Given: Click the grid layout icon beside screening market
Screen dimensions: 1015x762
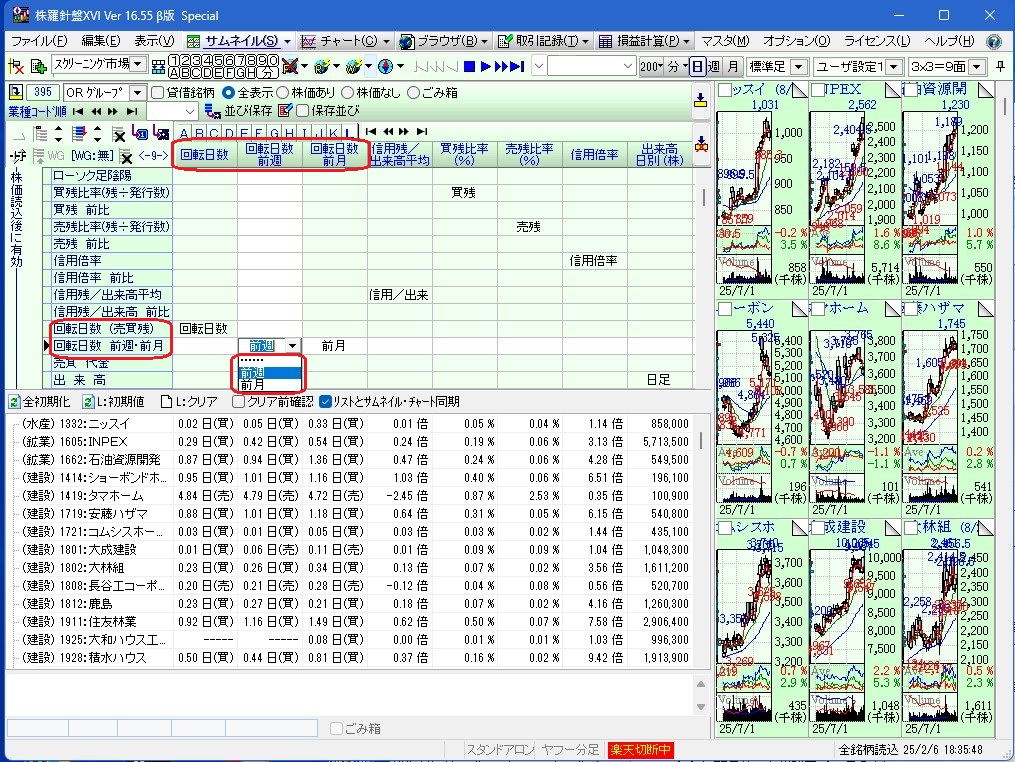Looking at the screenshot, I should (158, 66).
